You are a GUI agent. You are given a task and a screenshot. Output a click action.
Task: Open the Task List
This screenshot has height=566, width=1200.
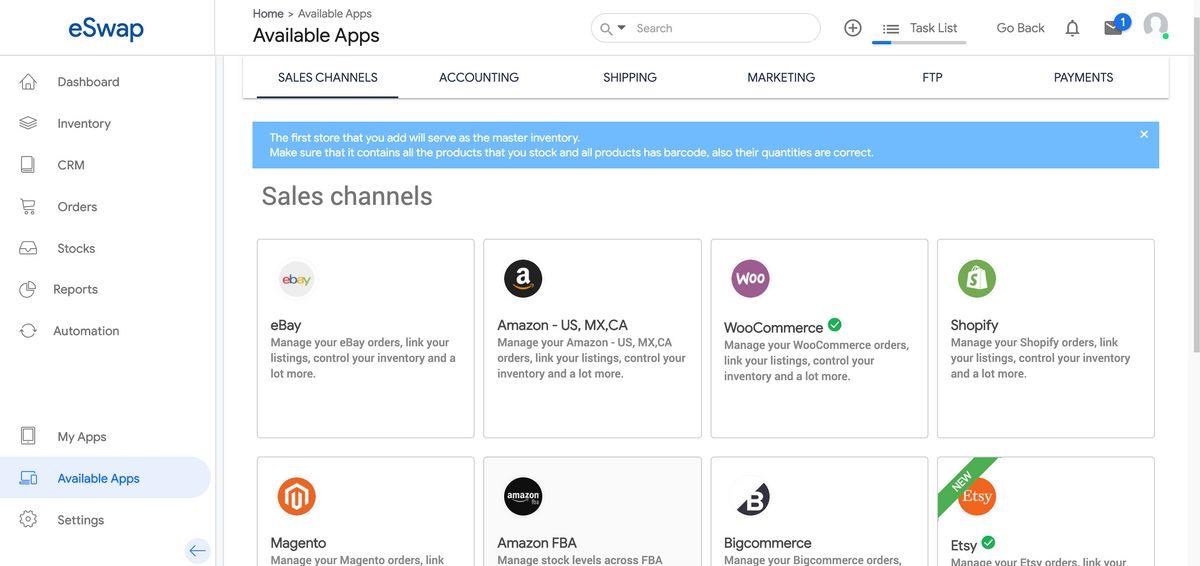pos(934,28)
